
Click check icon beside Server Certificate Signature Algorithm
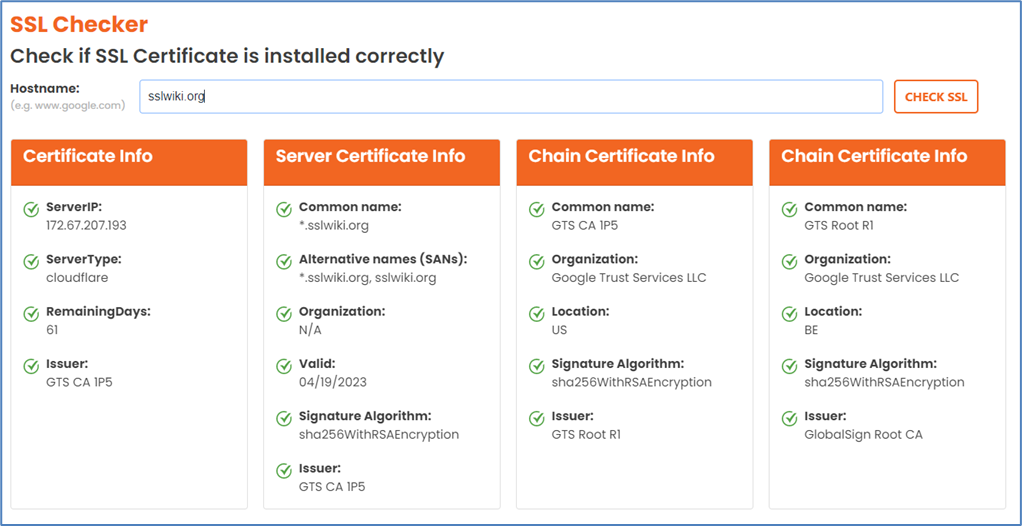coord(284,418)
